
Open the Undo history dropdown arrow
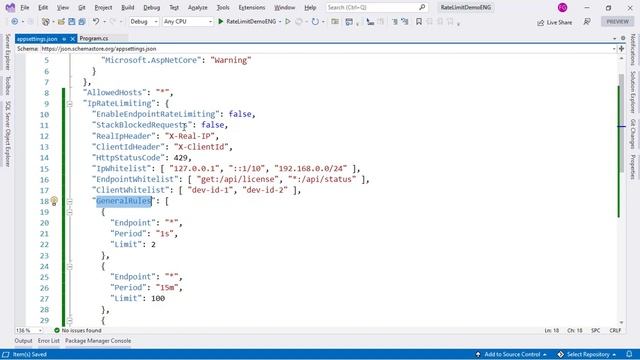[x=104, y=22]
